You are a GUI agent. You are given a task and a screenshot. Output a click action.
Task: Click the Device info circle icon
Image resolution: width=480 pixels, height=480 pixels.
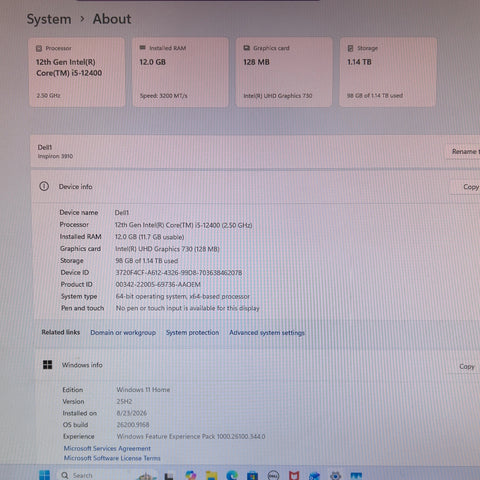(44, 186)
